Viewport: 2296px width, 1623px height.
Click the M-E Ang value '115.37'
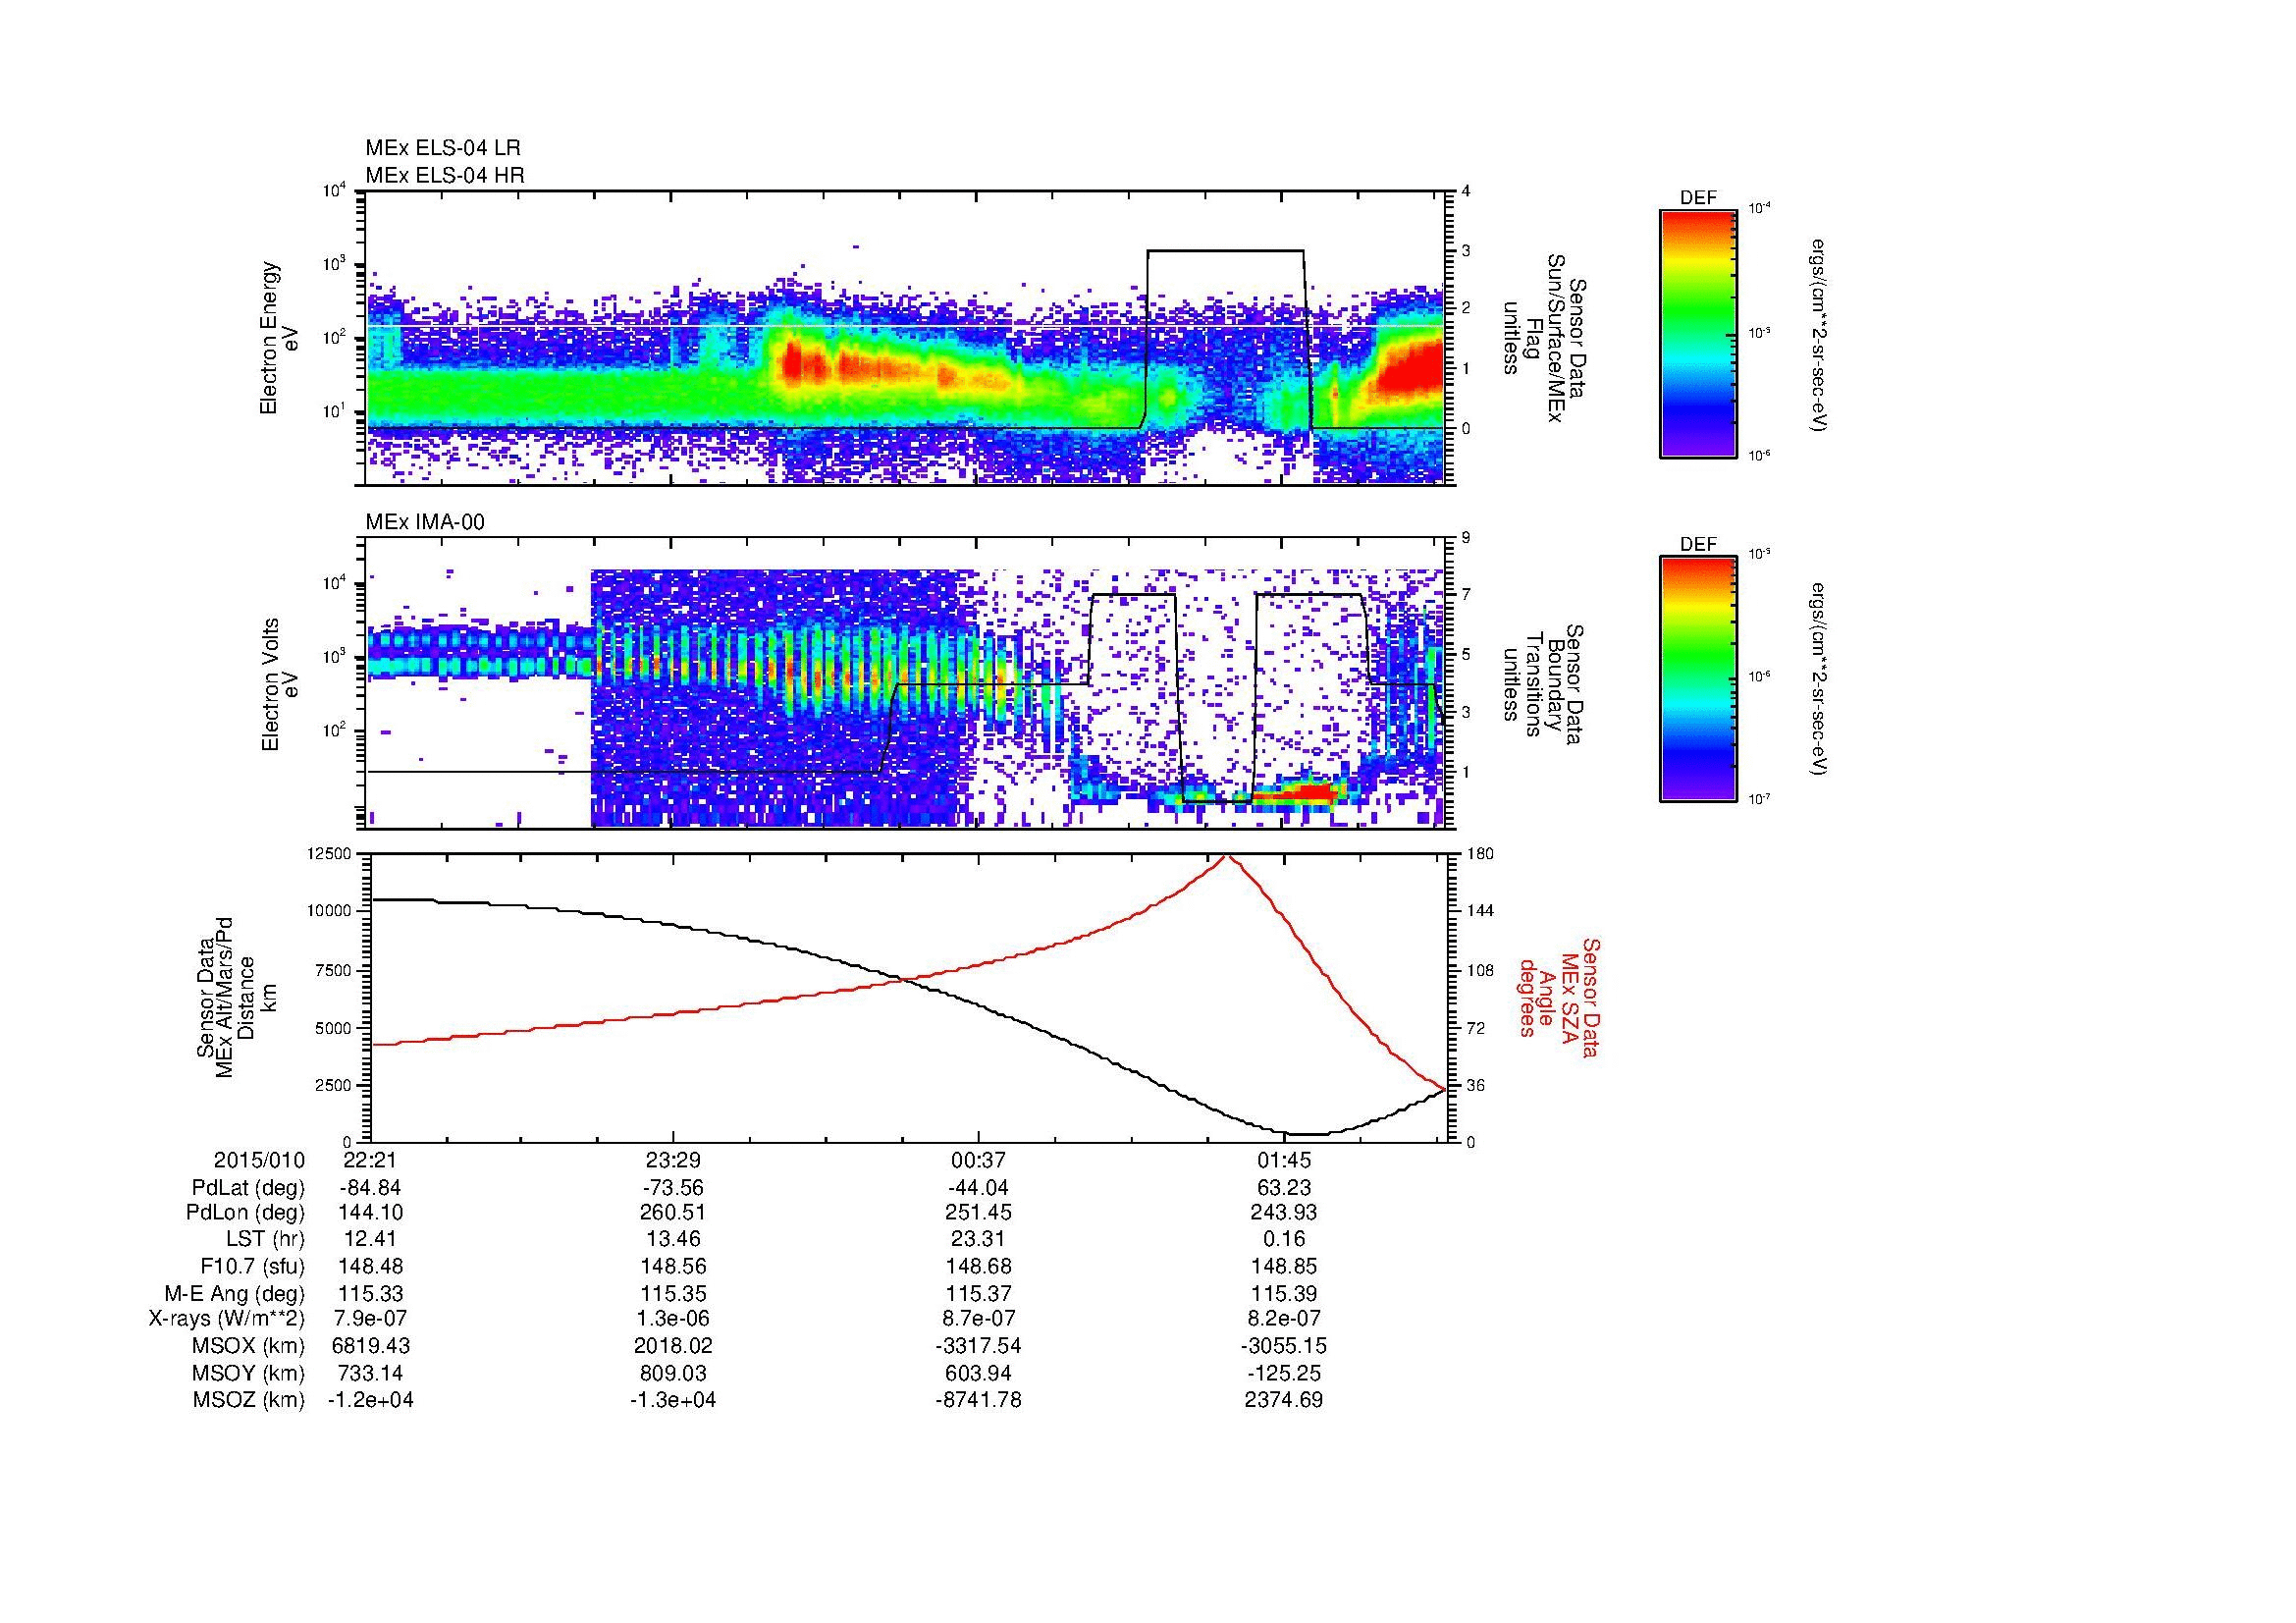(x=979, y=1294)
